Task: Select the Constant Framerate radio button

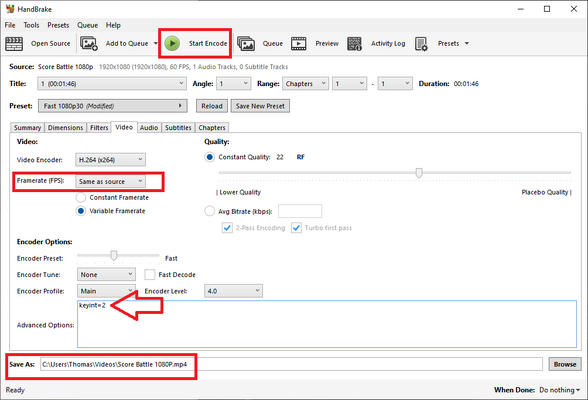Action: point(81,197)
